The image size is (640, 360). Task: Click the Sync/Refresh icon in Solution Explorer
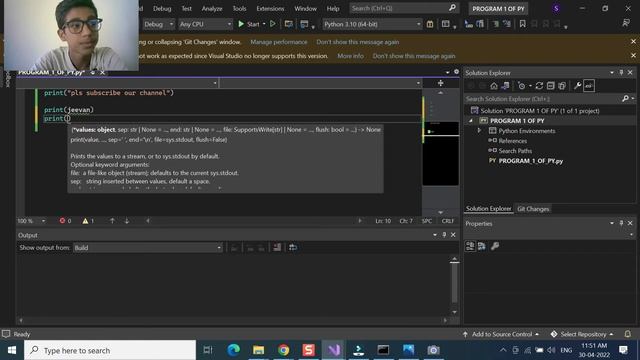pyautogui.click(x=539, y=86)
